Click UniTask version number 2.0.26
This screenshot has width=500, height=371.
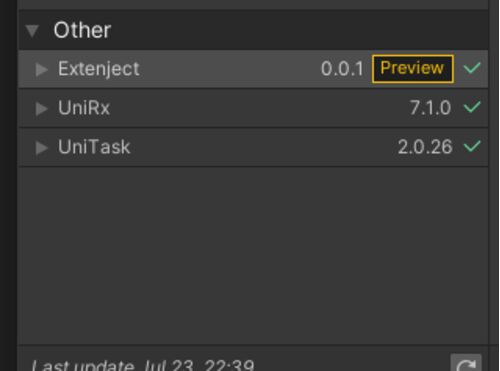pos(425,147)
